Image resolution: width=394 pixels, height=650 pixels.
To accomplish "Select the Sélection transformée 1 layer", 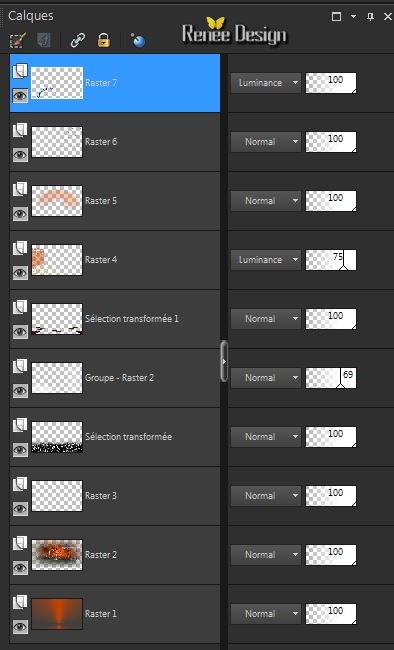I will point(115,319).
